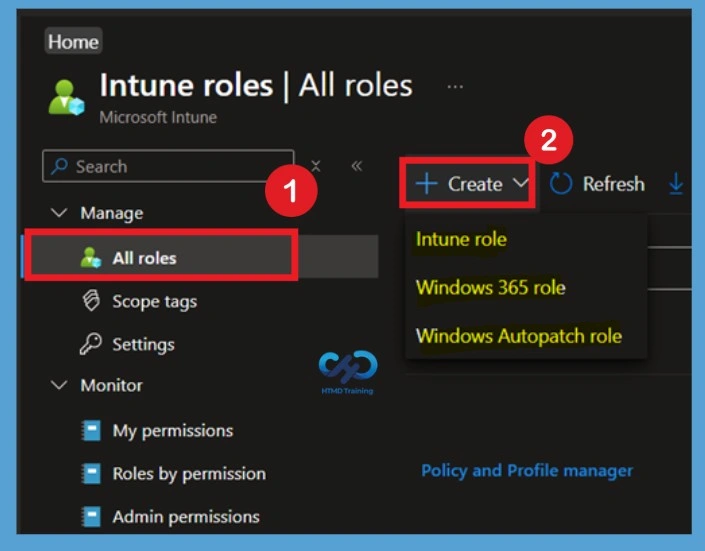Click the Settings key icon
The height and width of the screenshot is (551, 705).
pos(90,344)
